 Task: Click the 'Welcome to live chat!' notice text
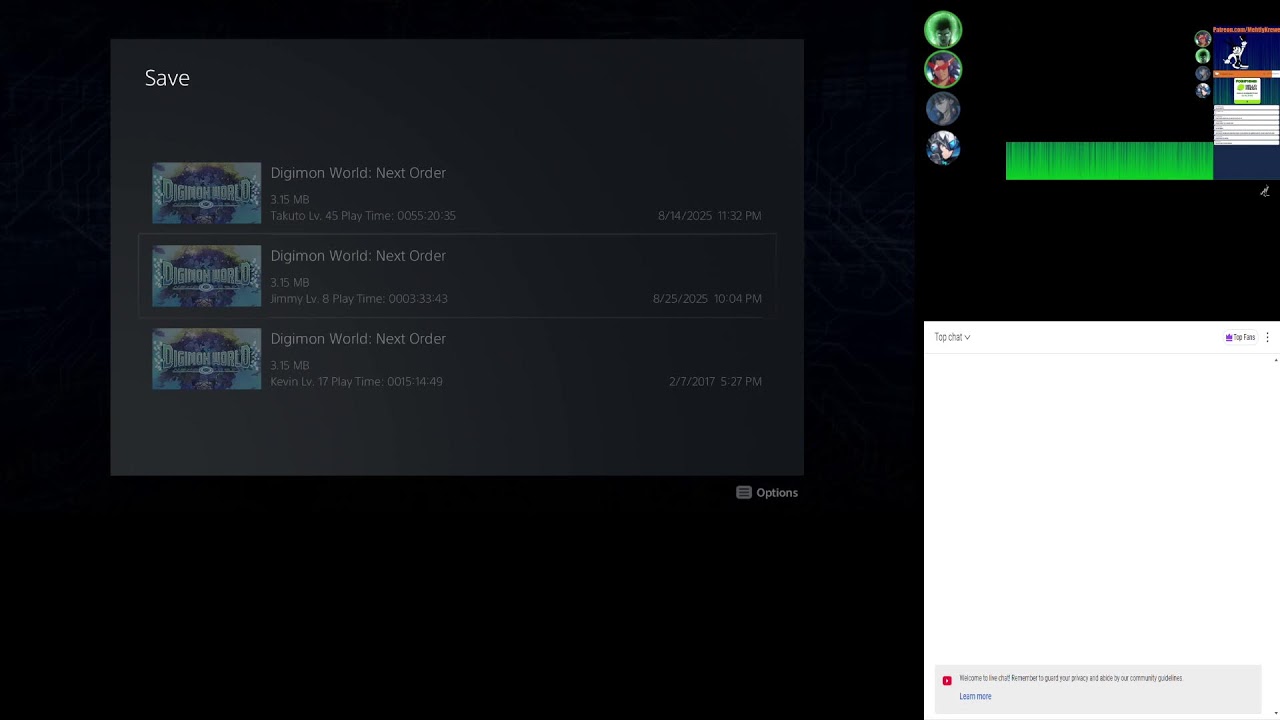tap(1071, 678)
